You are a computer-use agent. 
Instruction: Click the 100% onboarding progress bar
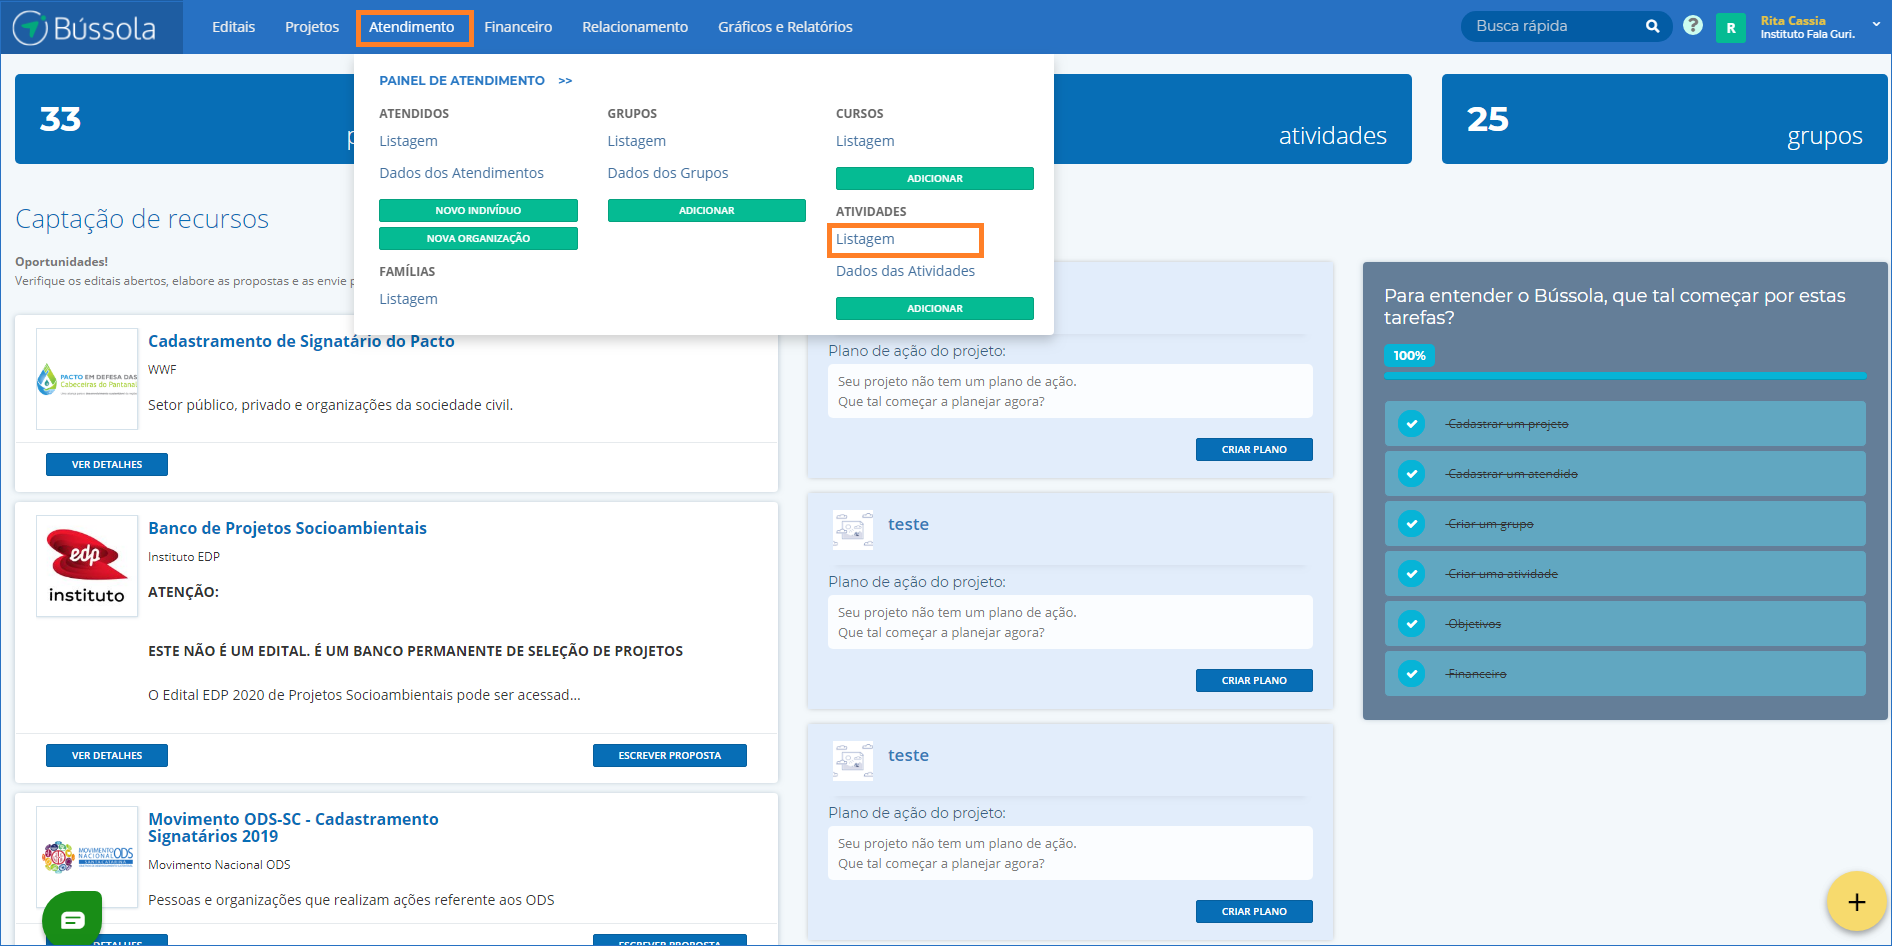pos(1624,375)
